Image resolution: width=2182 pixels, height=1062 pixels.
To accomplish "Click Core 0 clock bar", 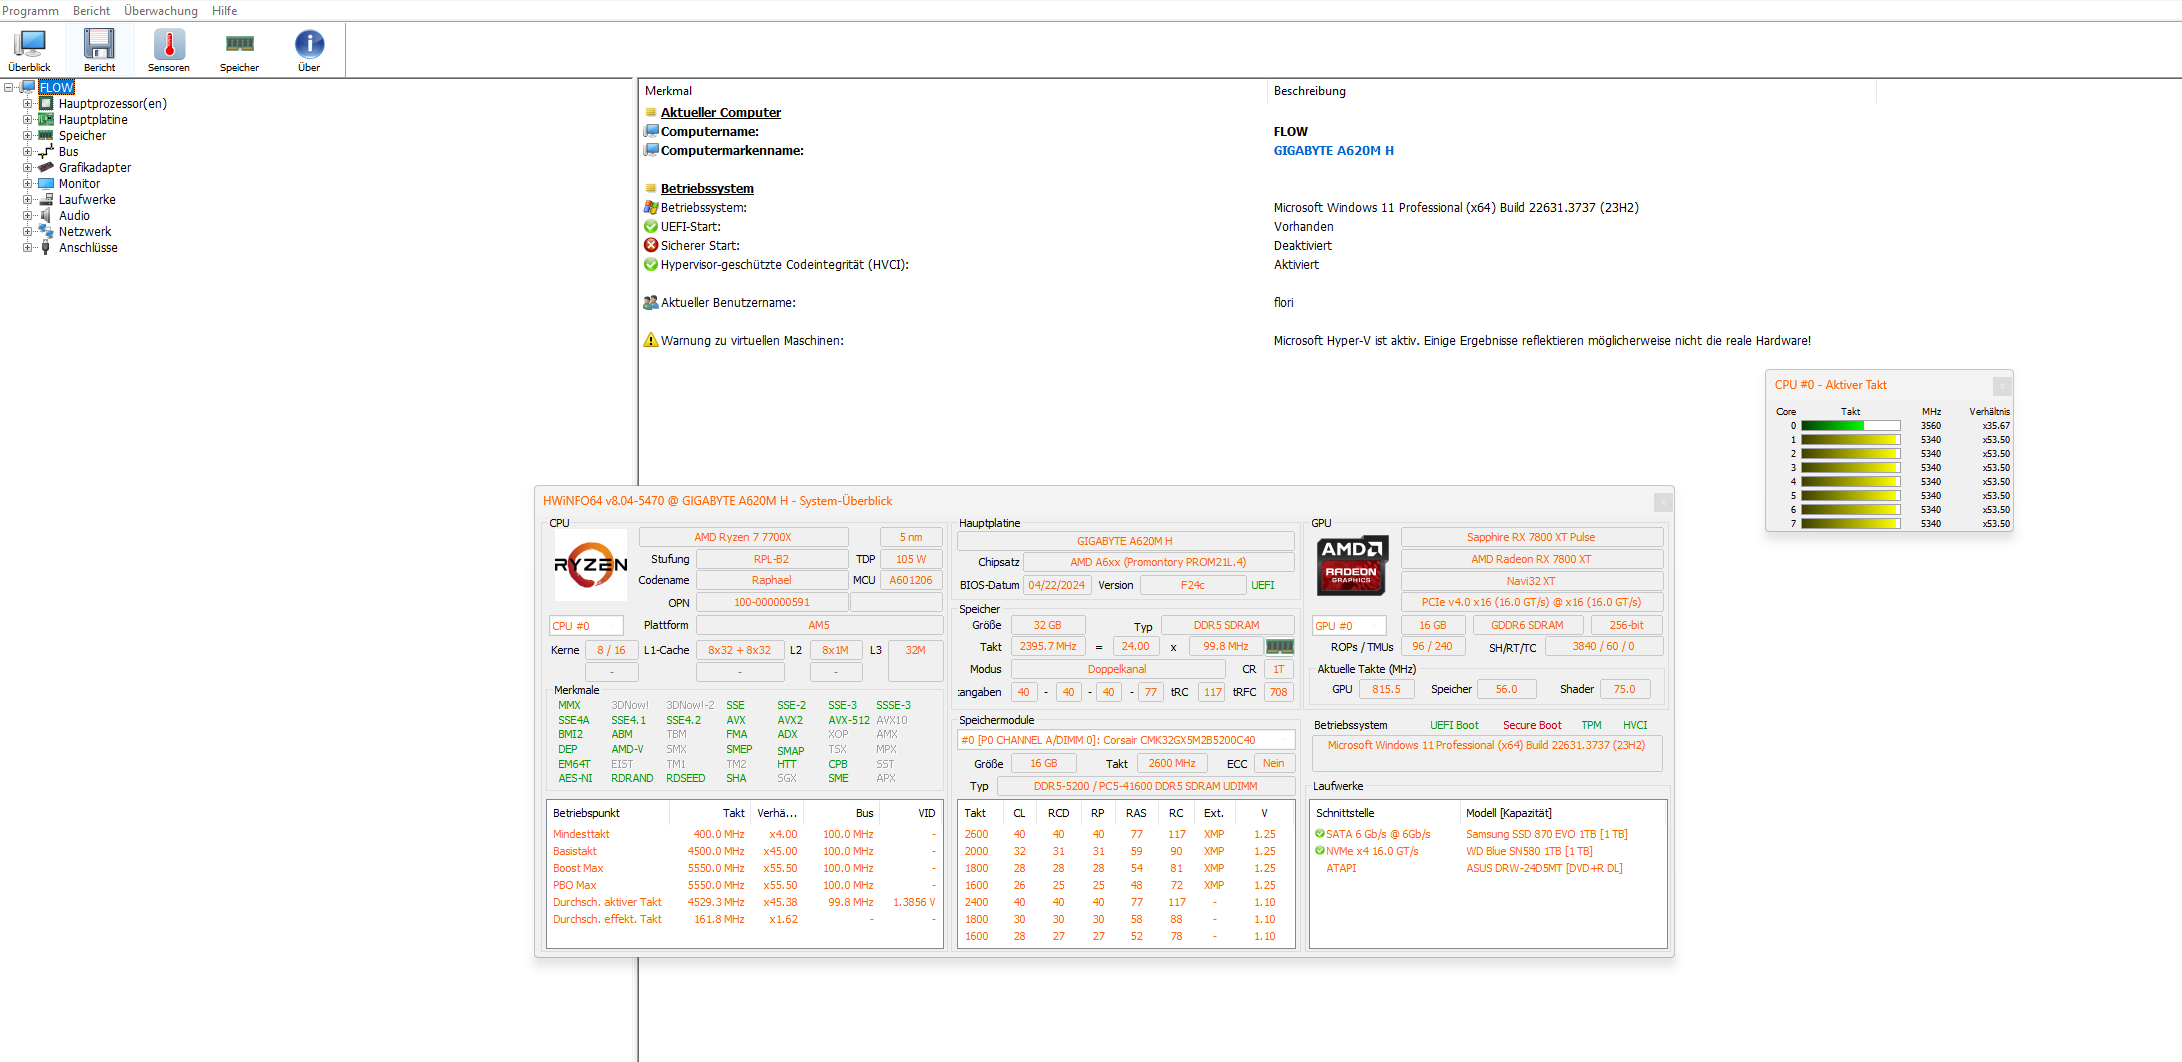I will 1851,426.
